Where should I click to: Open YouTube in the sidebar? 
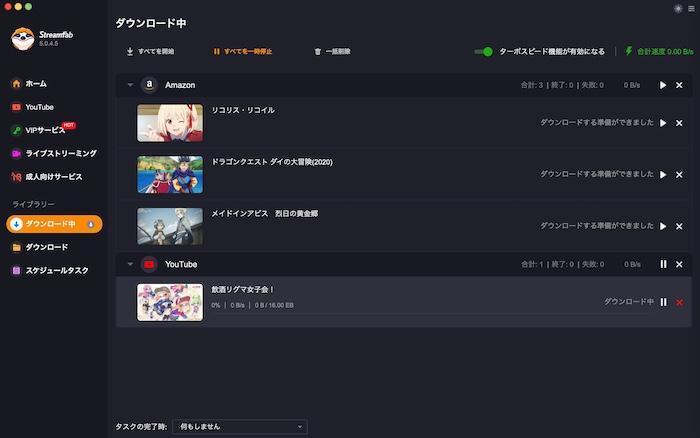(33, 107)
